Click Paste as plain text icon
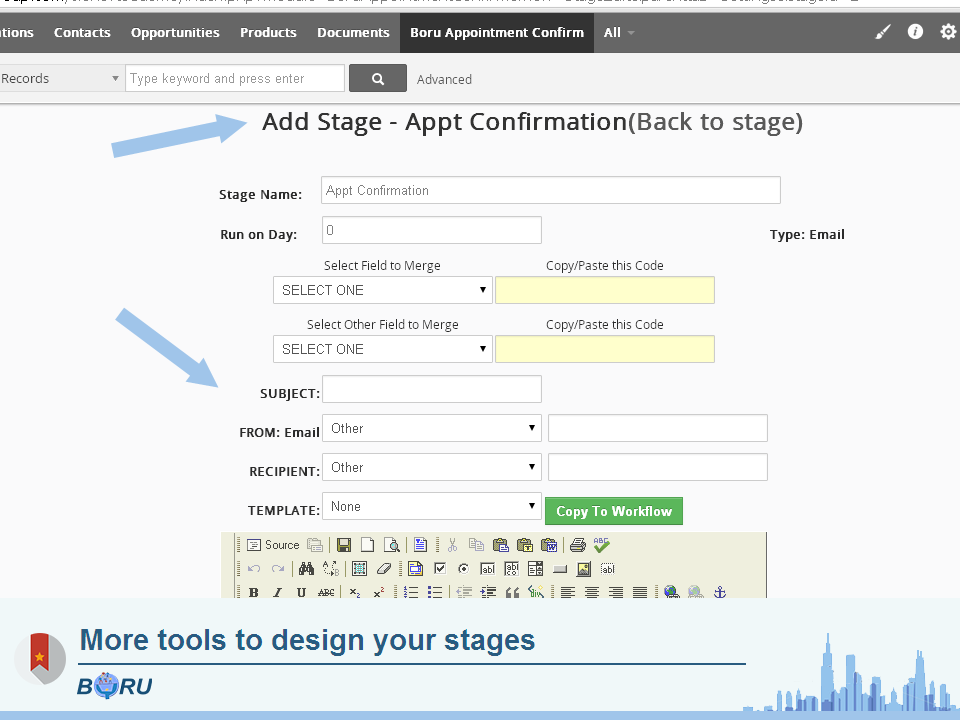The height and width of the screenshot is (720, 960). (x=525, y=545)
